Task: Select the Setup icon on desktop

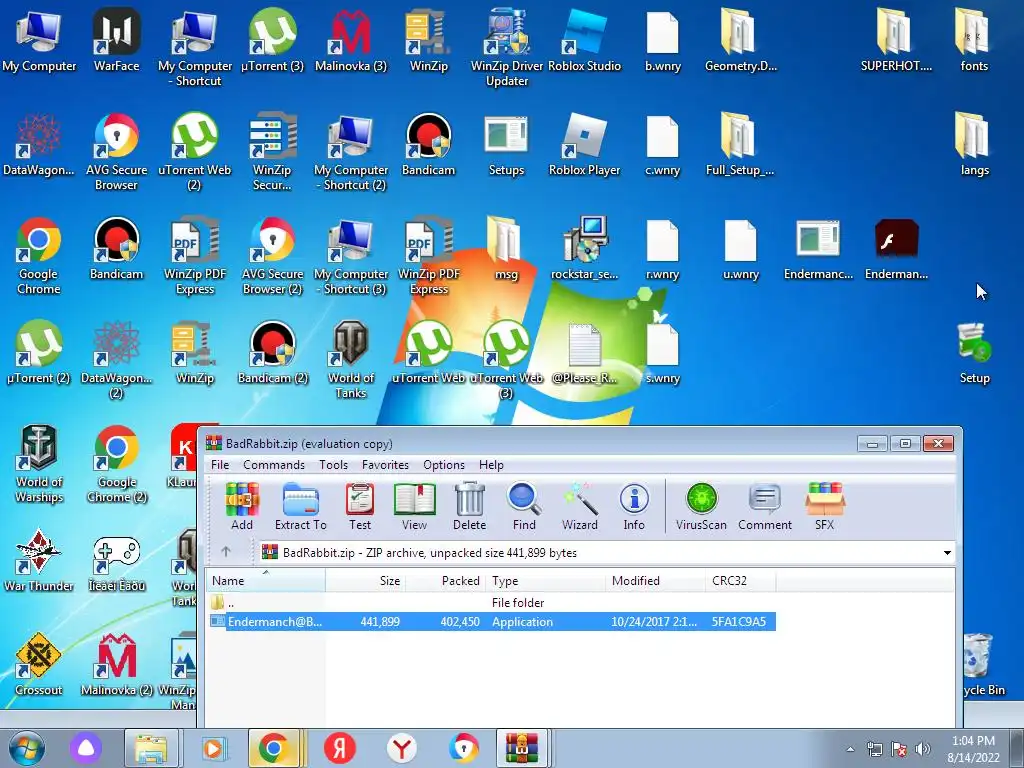Action: point(974,353)
